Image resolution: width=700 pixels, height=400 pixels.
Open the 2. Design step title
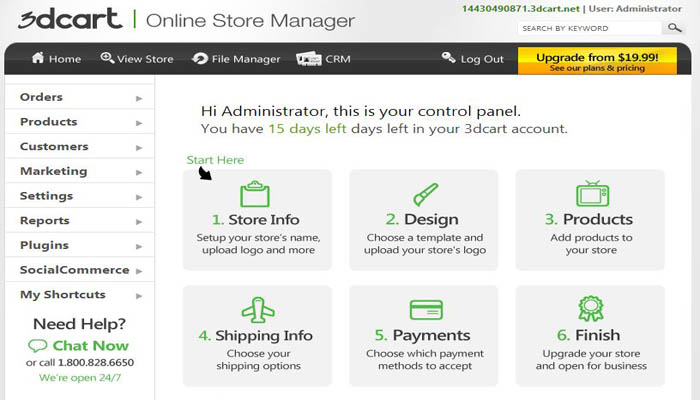(x=422, y=220)
